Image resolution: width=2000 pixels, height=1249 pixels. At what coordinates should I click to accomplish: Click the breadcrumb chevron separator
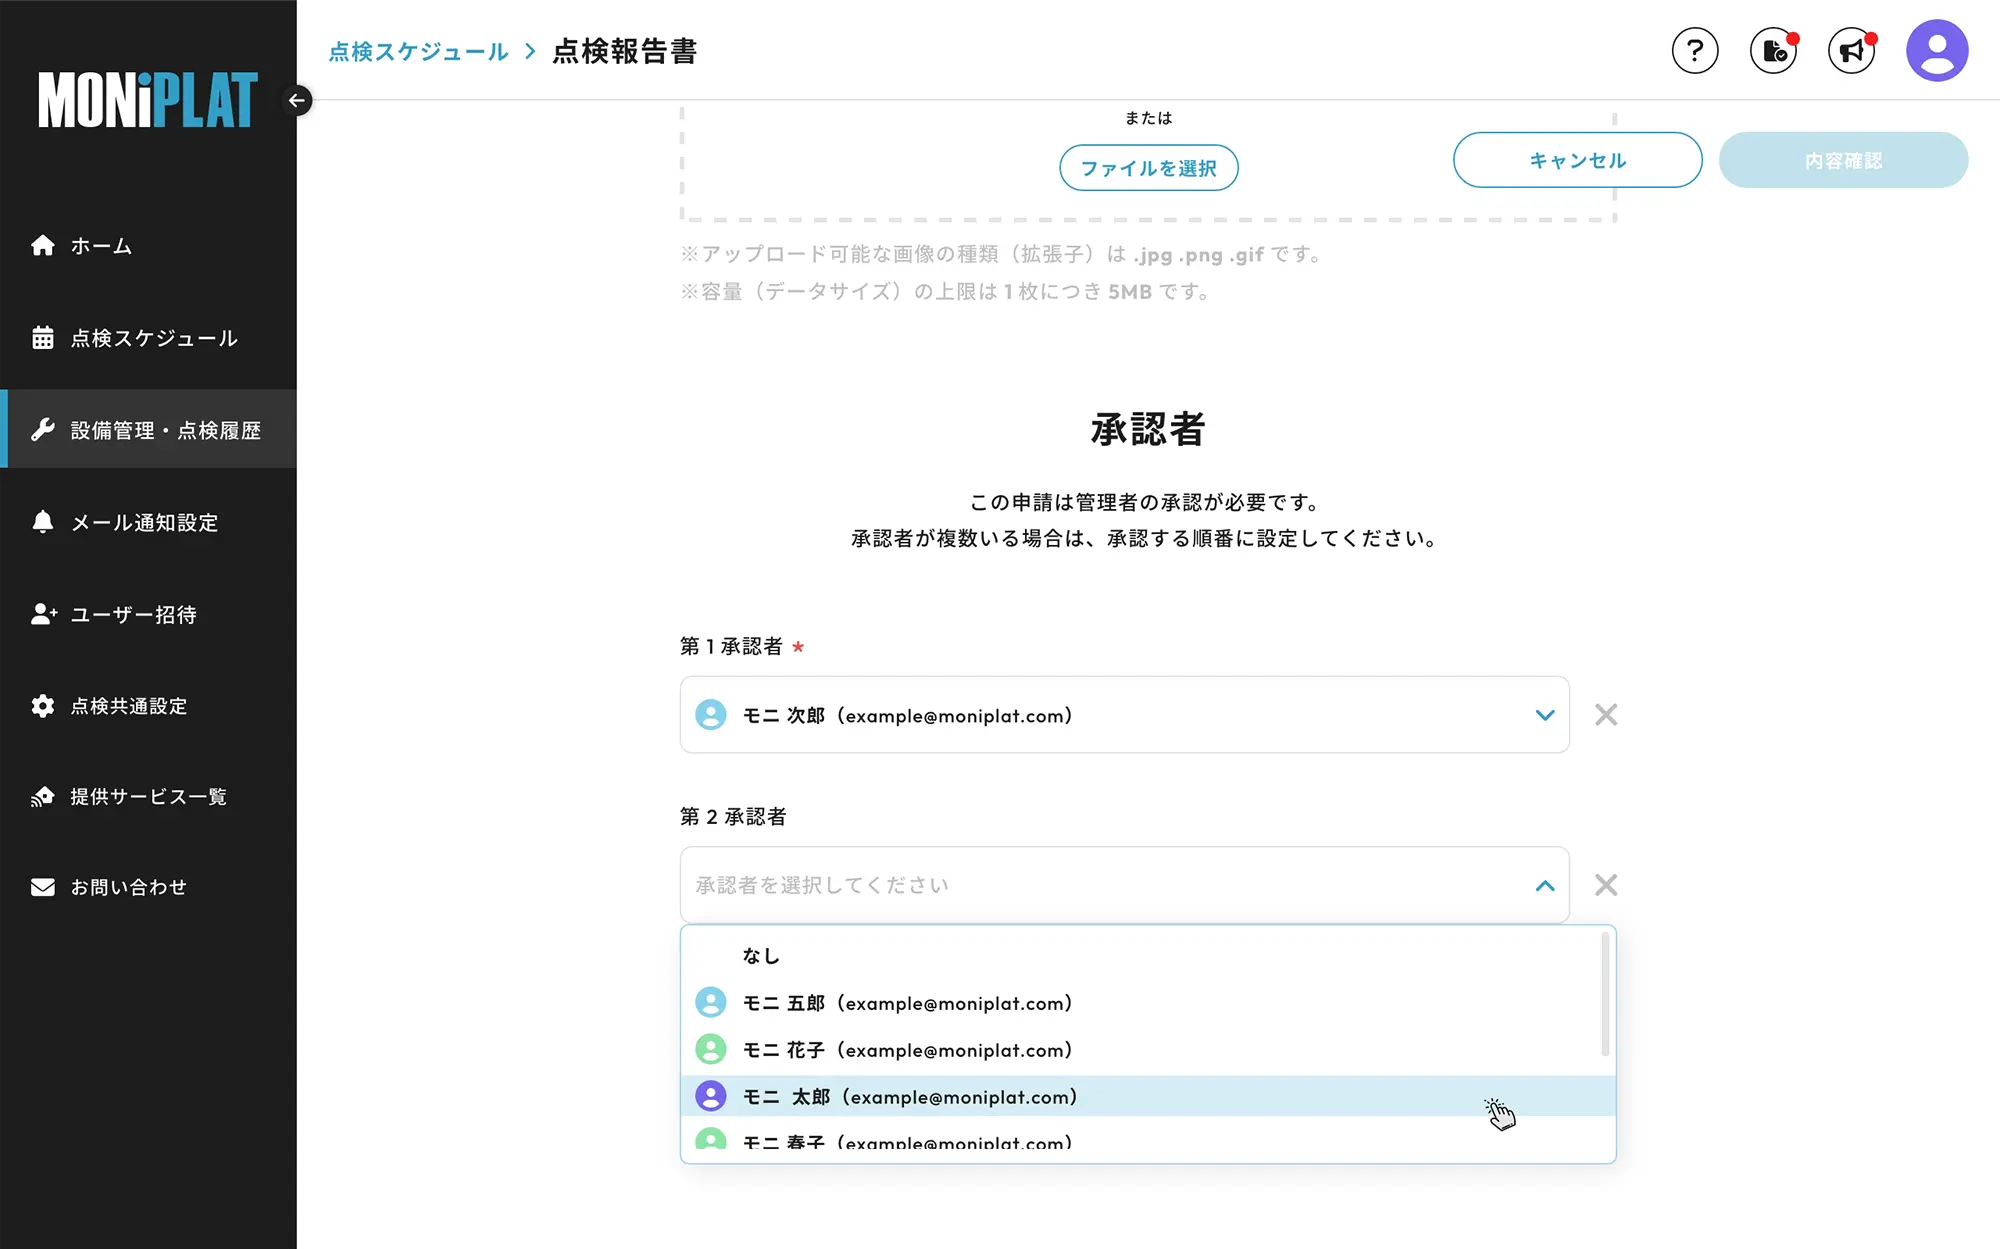(530, 51)
